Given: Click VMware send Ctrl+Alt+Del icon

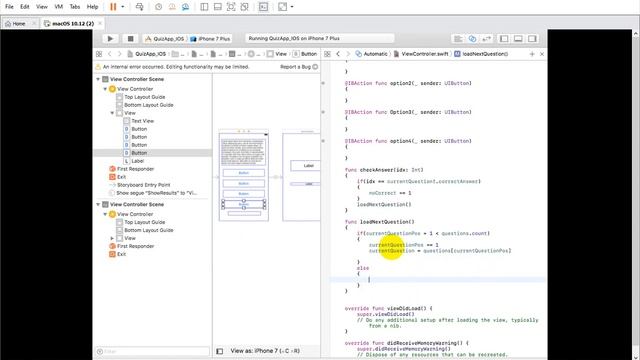Looking at the screenshot, I should (x=139, y=7).
